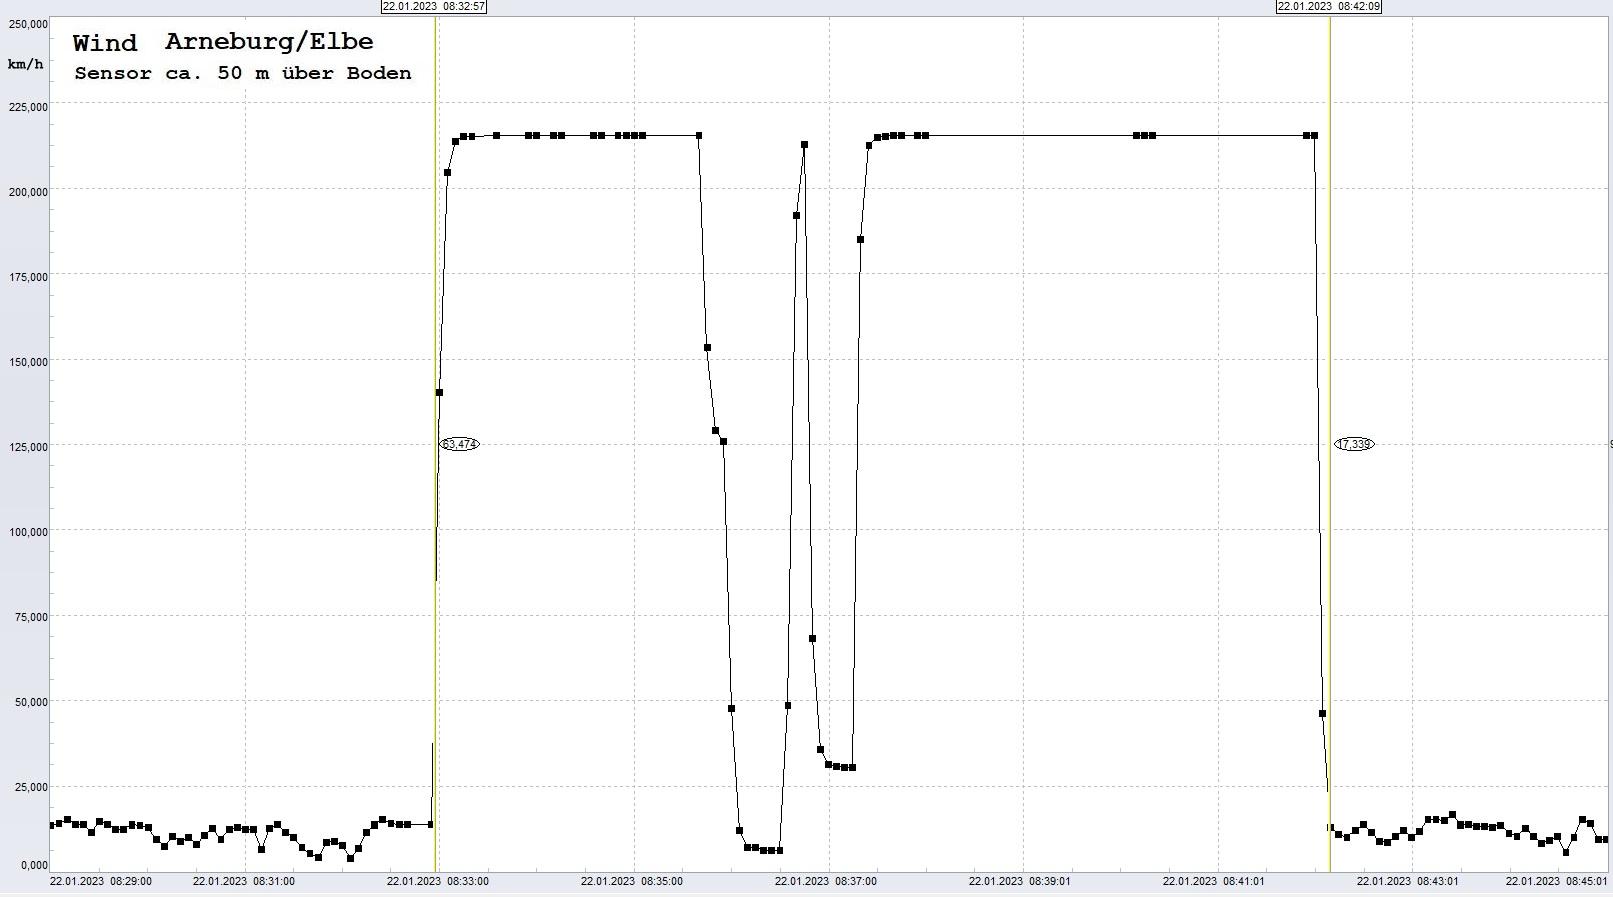
Task: Click the 08:45:01 x-axis time label
Action: (1557, 881)
